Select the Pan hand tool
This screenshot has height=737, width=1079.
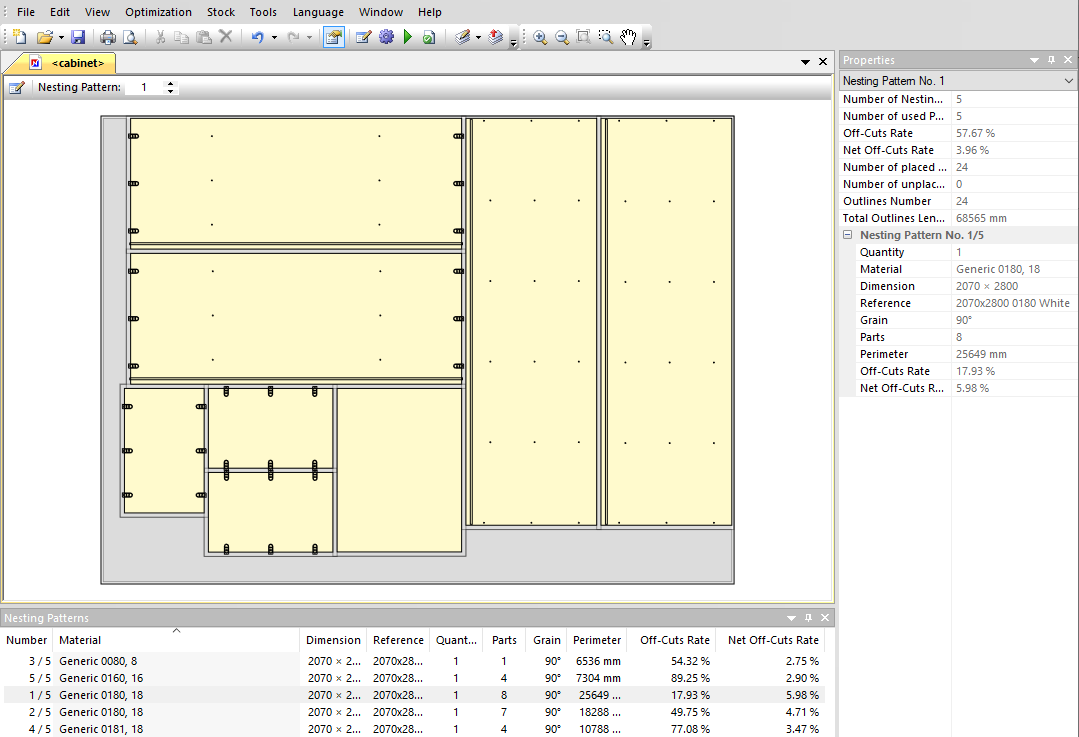pos(628,37)
